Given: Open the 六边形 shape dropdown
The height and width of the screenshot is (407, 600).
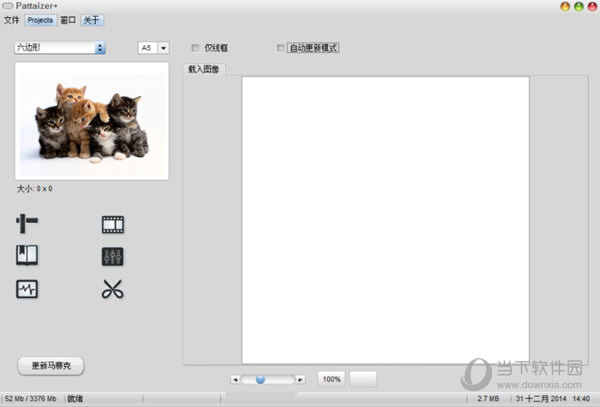Looking at the screenshot, I should [x=60, y=48].
